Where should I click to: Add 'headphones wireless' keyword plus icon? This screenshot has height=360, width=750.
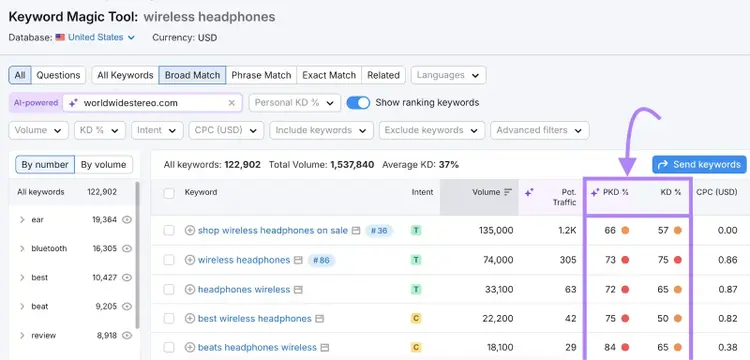pos(190,290)
